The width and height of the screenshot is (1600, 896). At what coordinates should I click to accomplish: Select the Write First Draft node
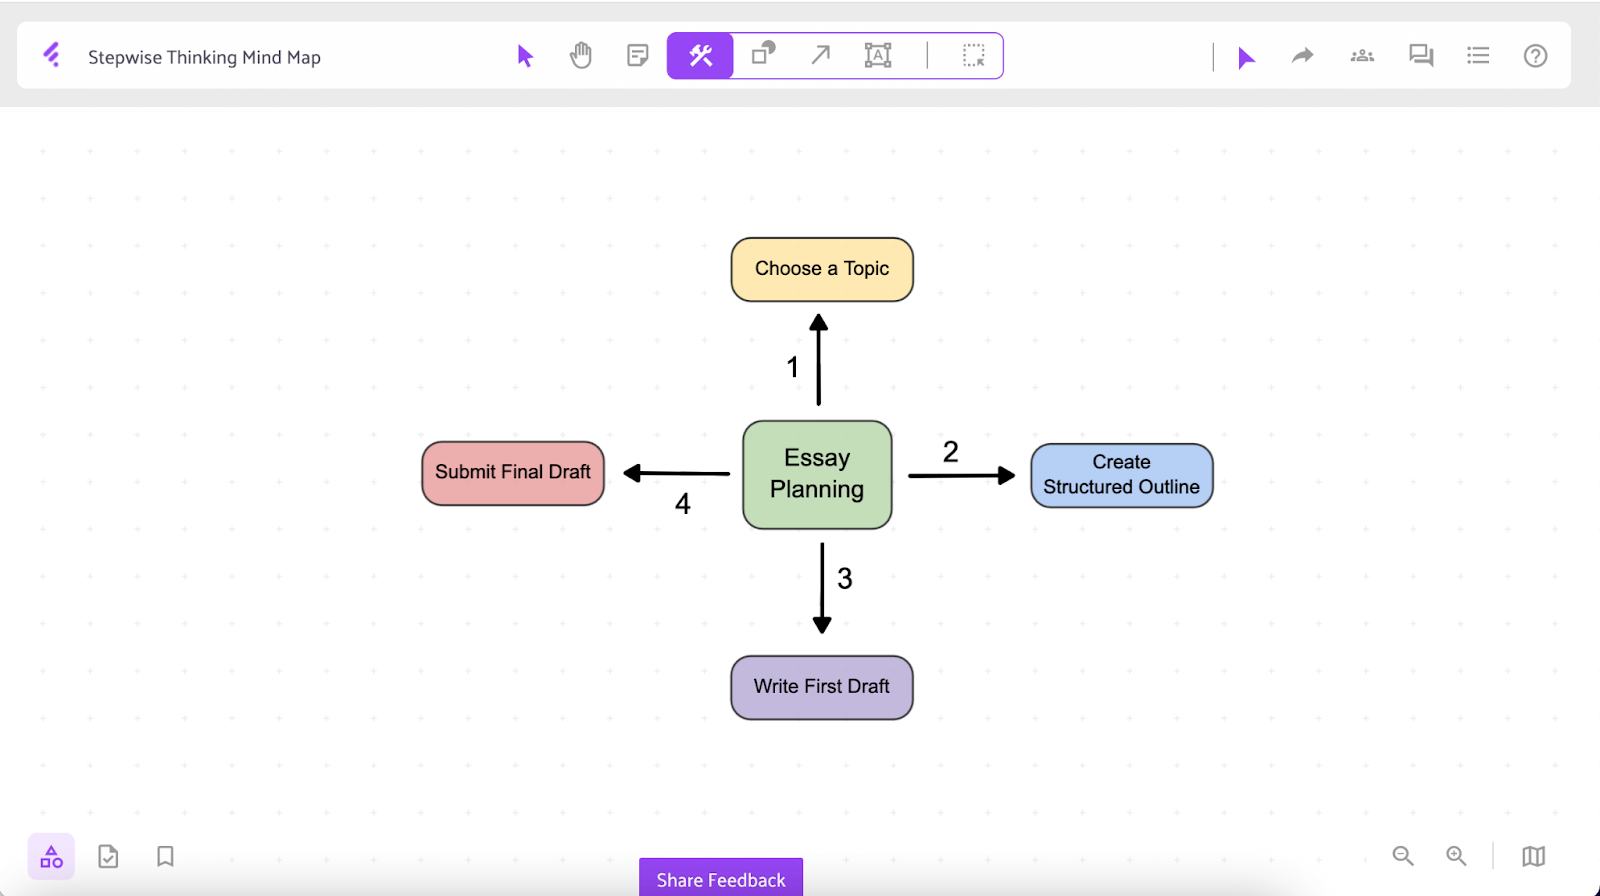click(822, 687)
